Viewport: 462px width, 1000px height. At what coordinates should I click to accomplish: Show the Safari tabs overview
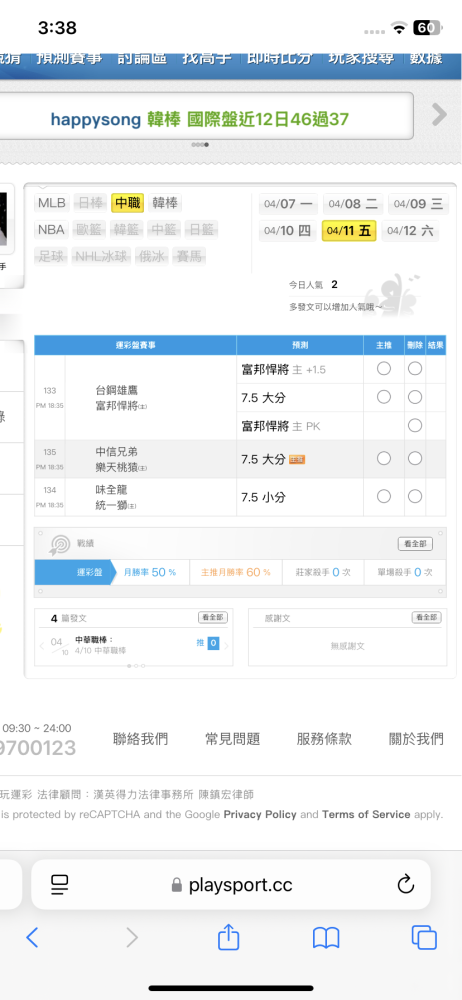pos(424,938)
